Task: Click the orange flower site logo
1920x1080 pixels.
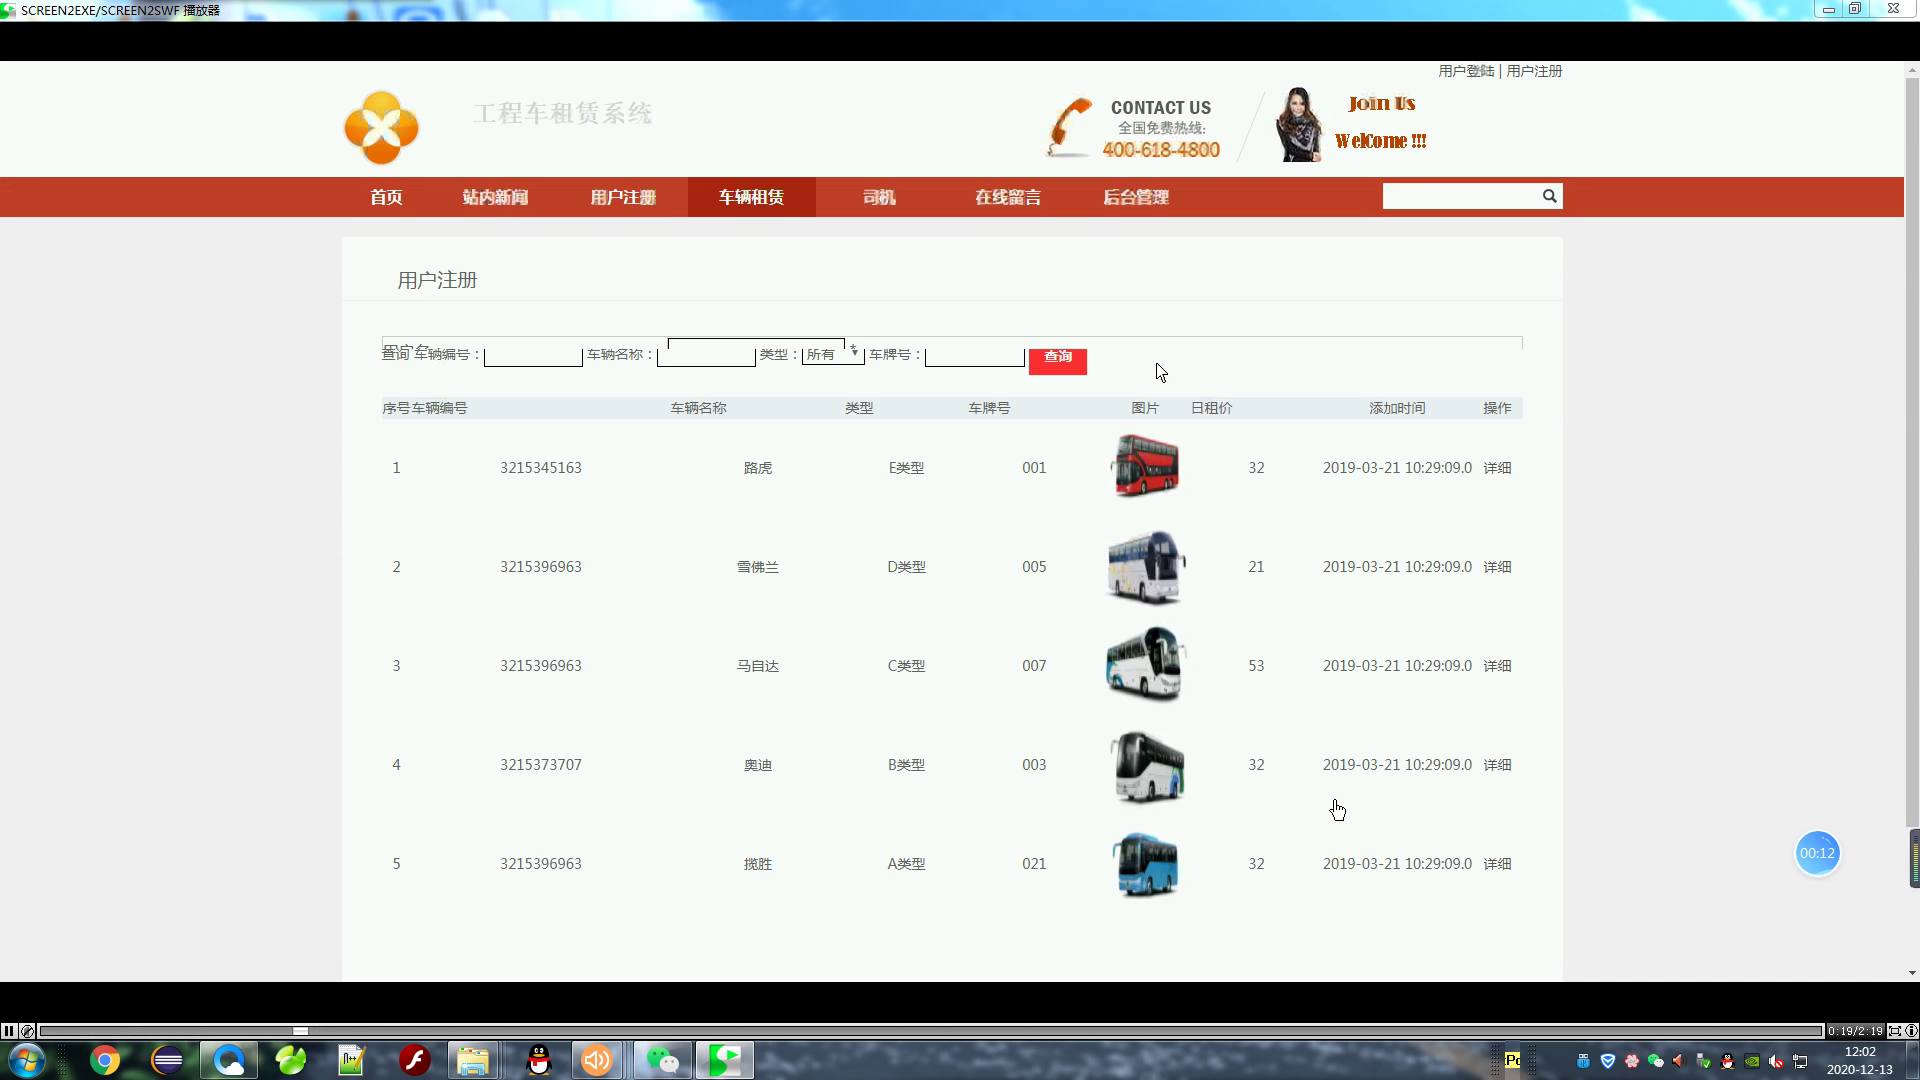Action: point(381,127)
